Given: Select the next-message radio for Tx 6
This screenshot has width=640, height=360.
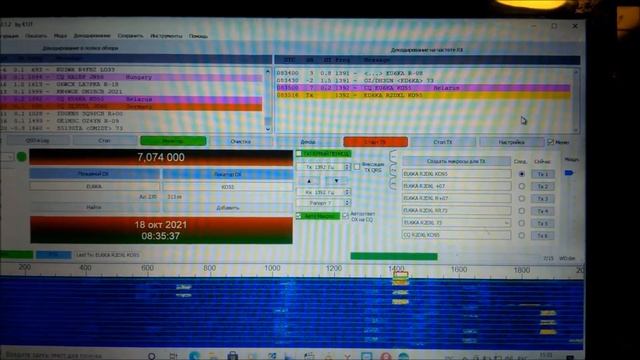Looking at the screenshot, I should tap(521, 236).
